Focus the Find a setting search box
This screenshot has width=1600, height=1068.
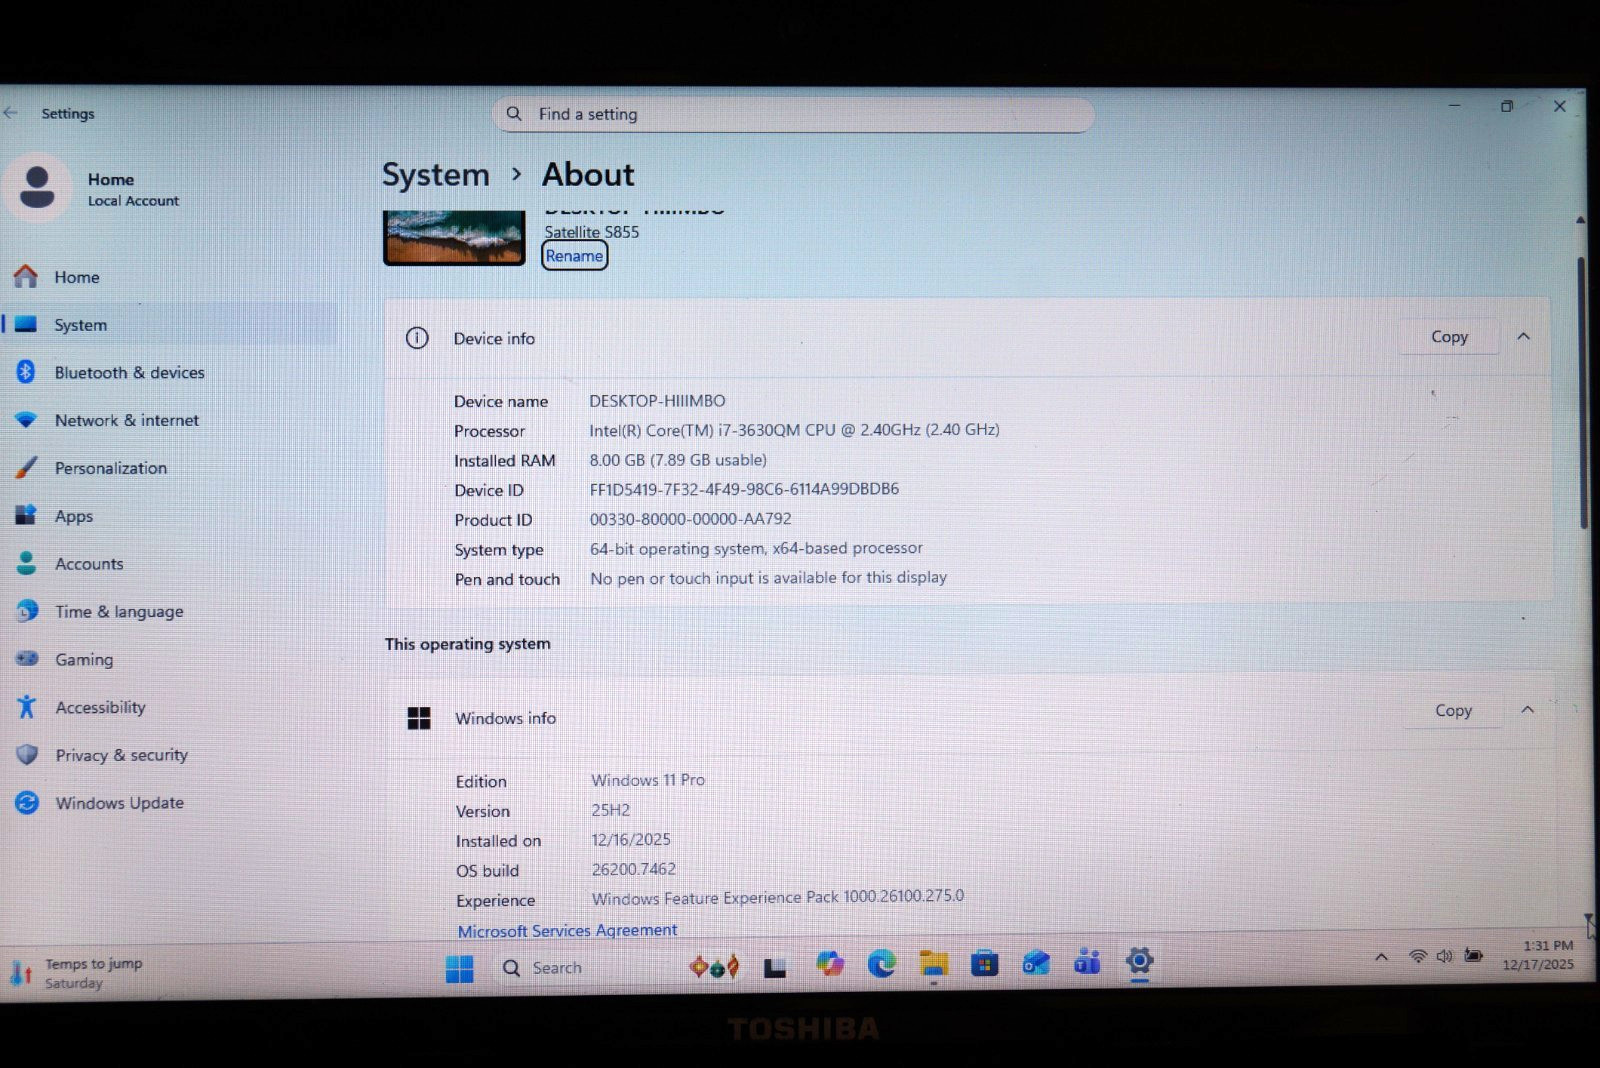793,114
